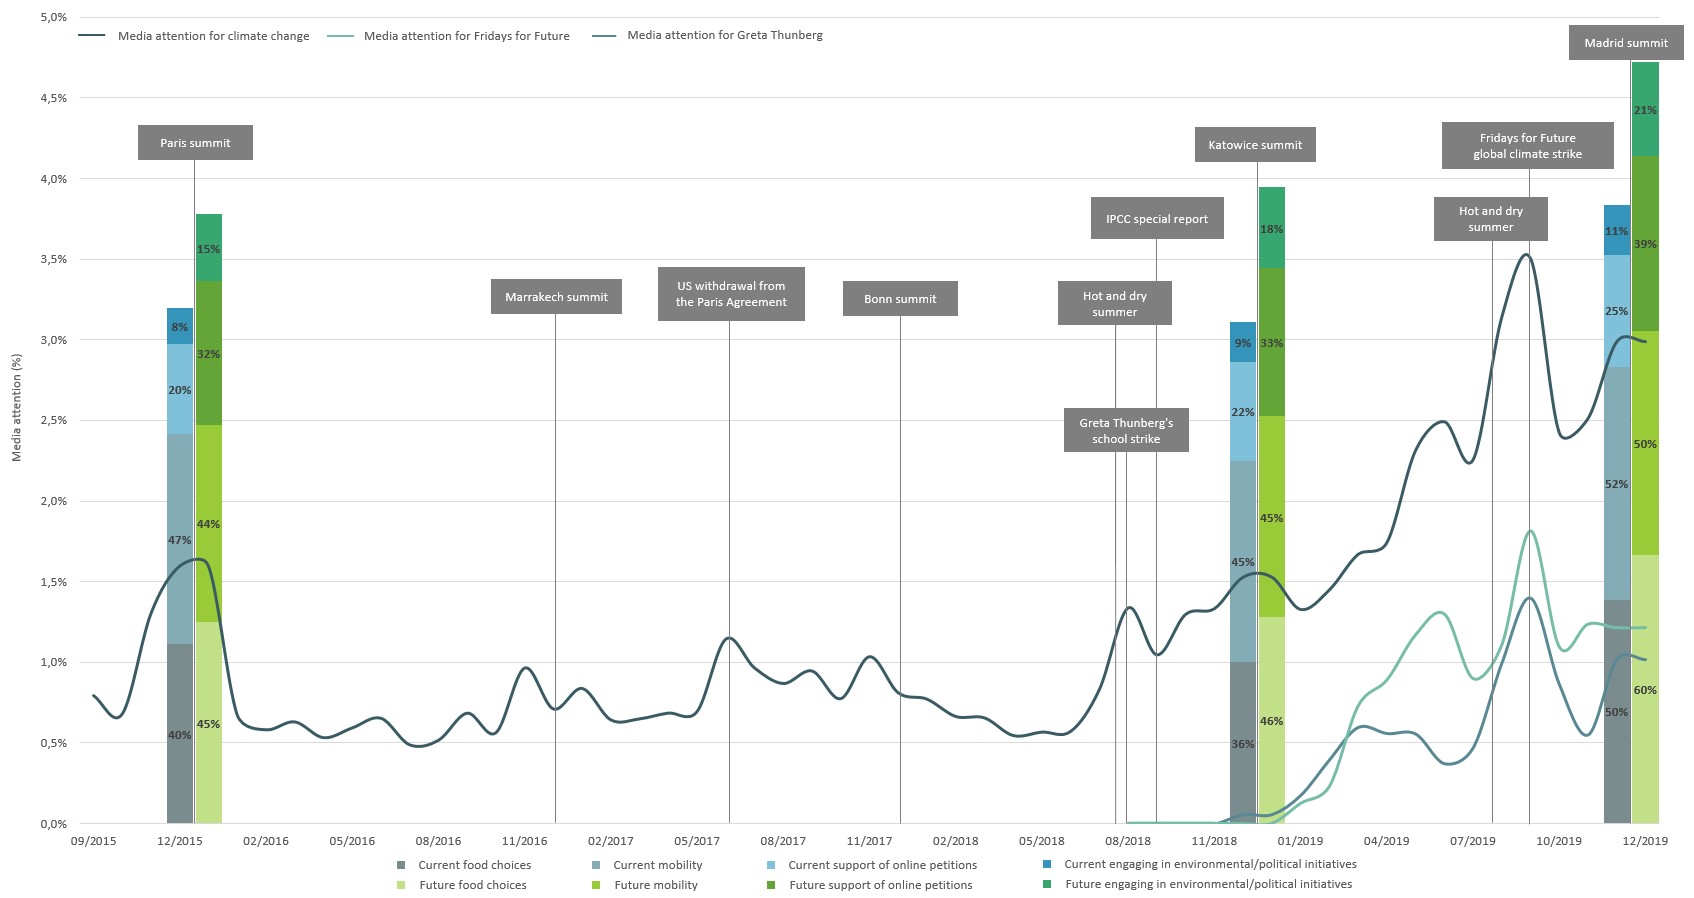Click the Future food choices legend swatch
This screenshot has height=898, width=1694.
(401, 885)
